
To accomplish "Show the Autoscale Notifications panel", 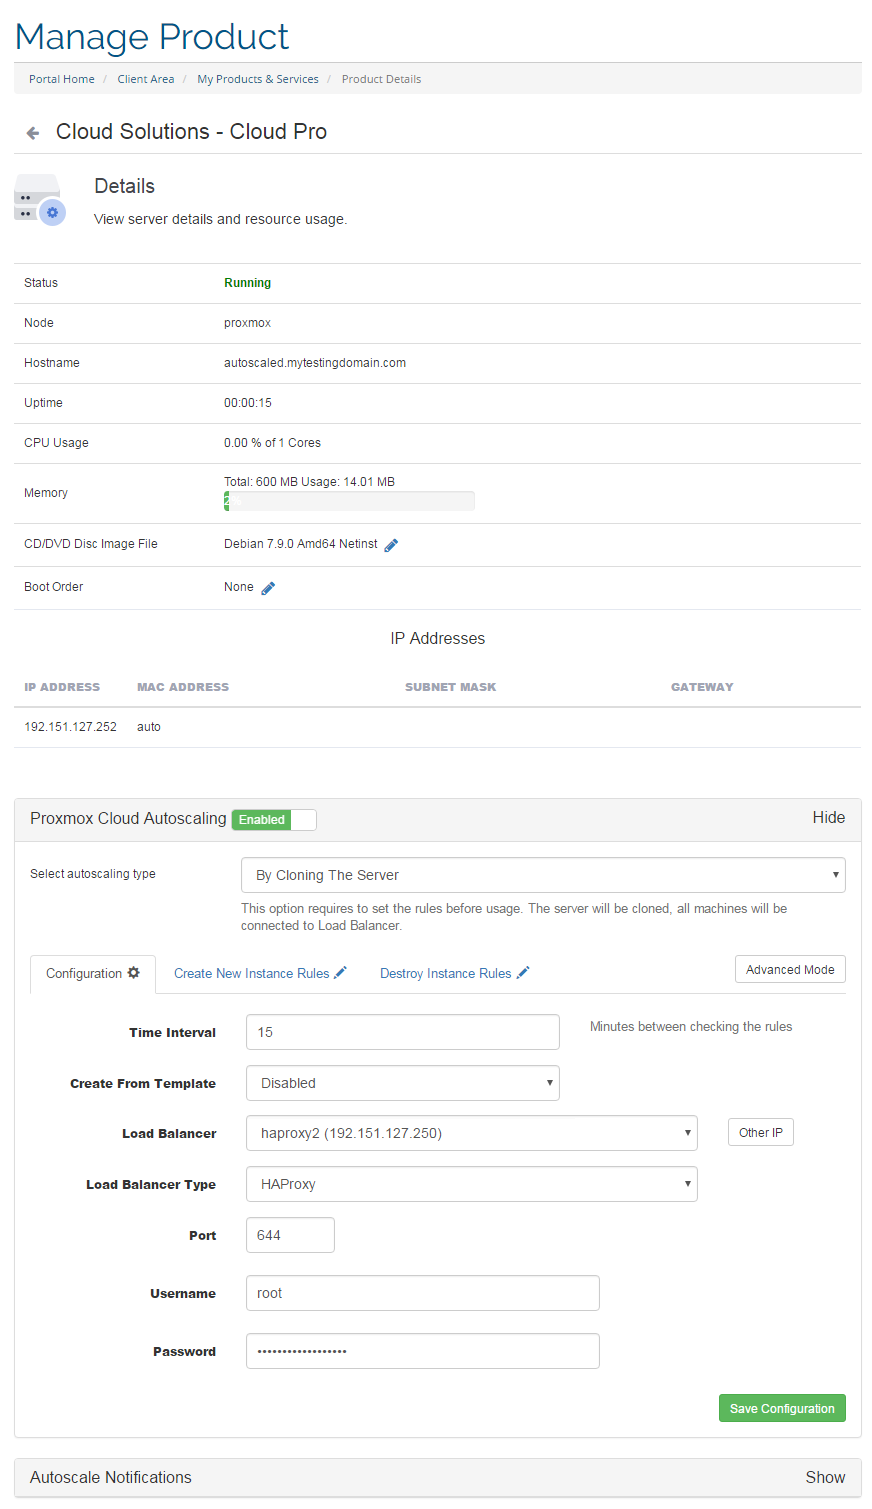I will coord(825,1477).
